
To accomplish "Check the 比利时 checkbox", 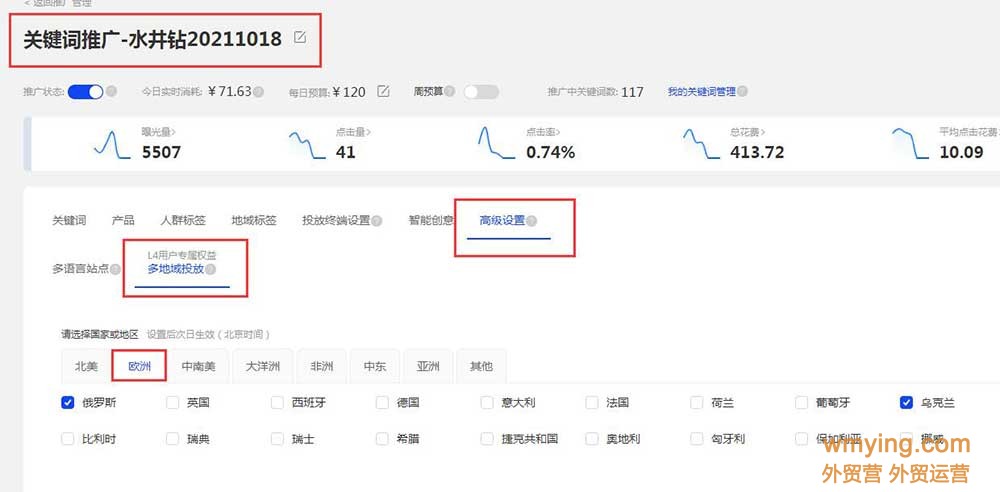I will coord(68,439).
